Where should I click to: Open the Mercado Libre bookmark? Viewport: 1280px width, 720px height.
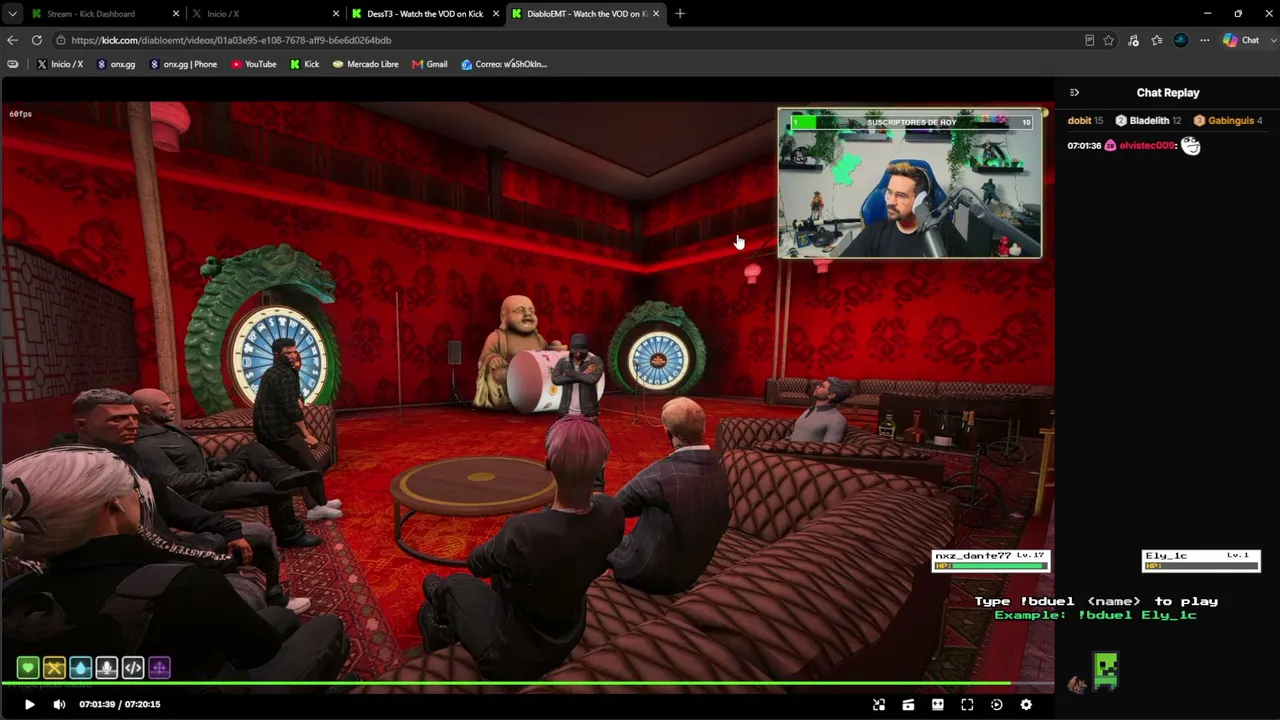click(366, 64)
